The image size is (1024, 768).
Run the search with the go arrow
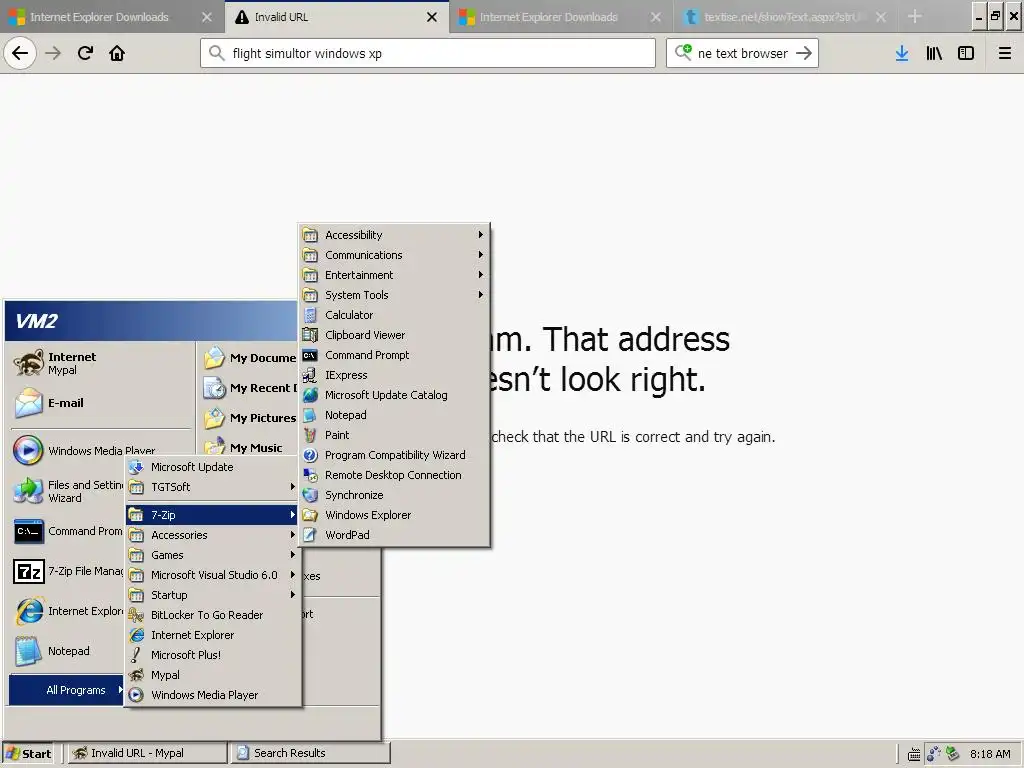click(804, 53)
